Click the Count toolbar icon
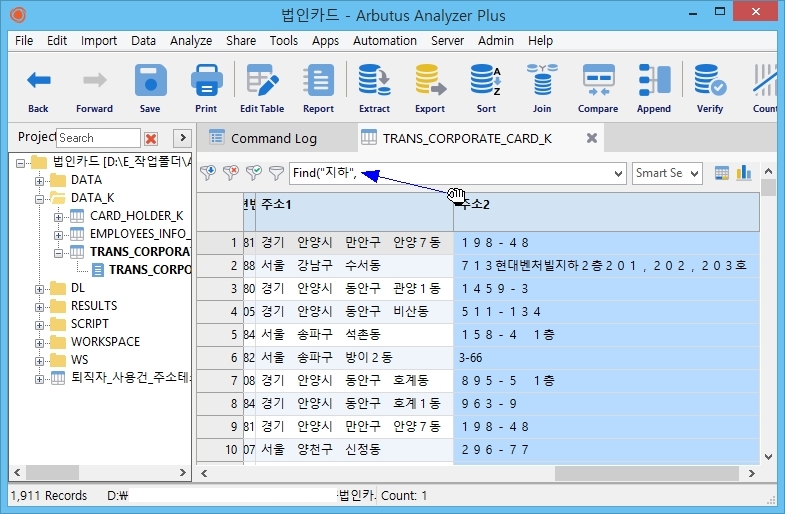 pos(764,80)
